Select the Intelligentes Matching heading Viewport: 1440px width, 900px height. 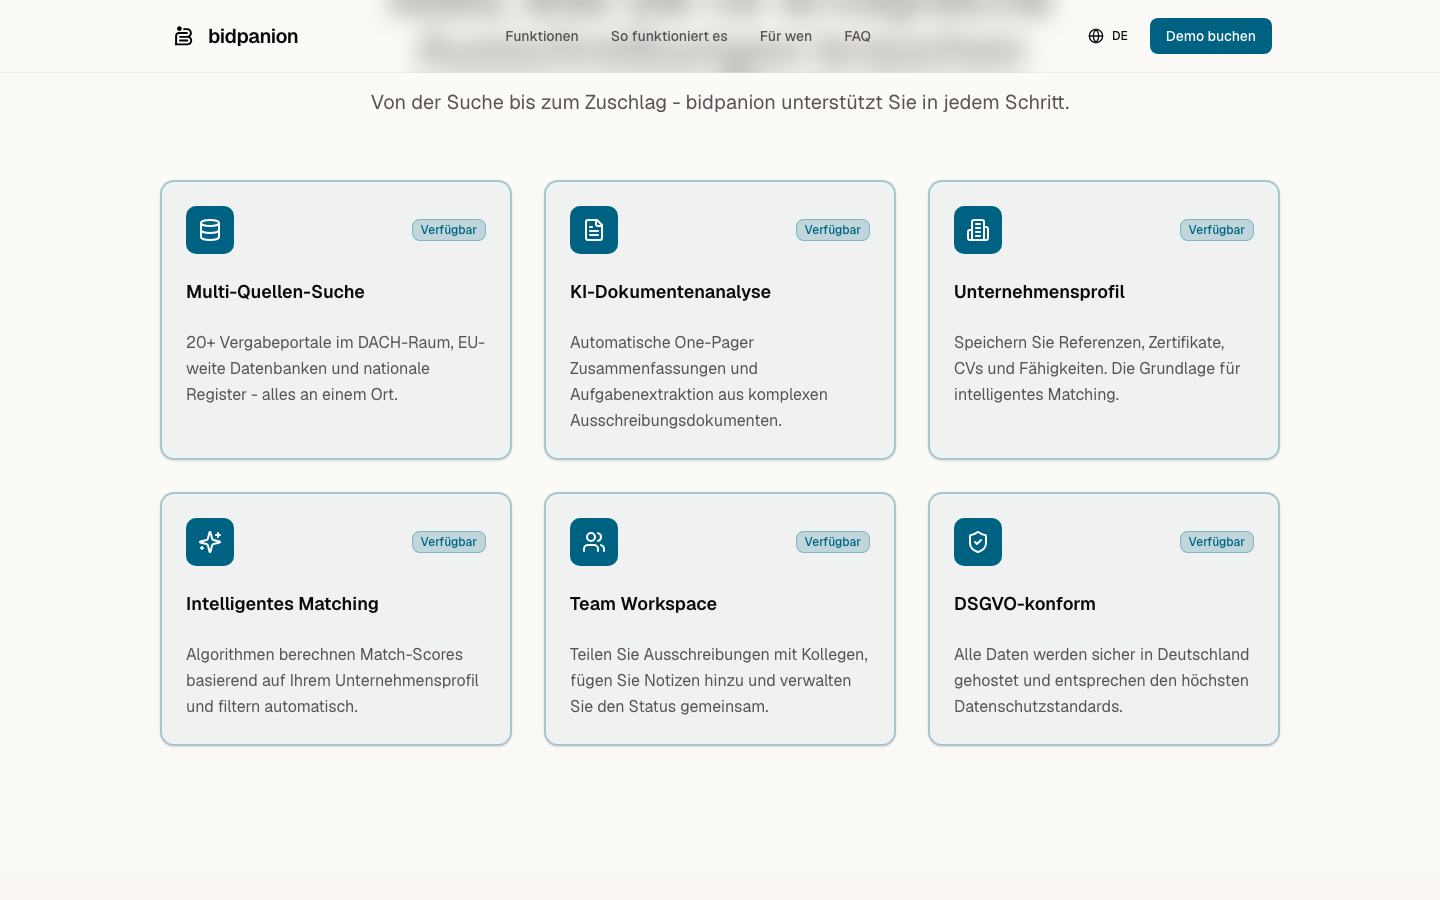point(282,604)
